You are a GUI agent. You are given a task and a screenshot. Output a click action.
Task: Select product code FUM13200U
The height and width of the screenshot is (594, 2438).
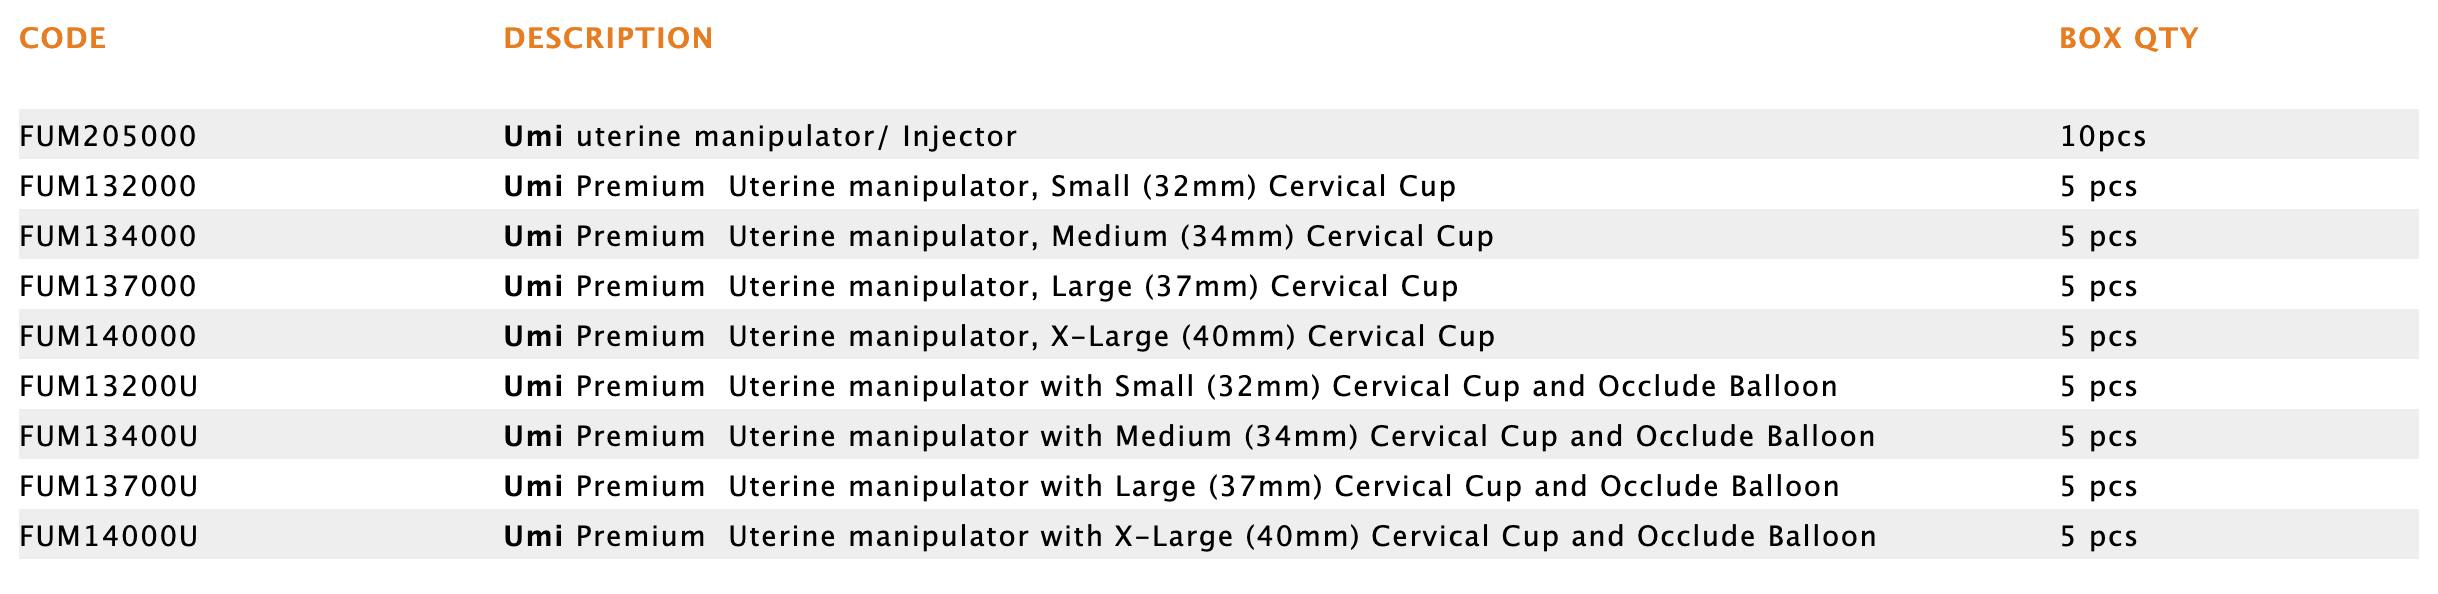point(108,386)
